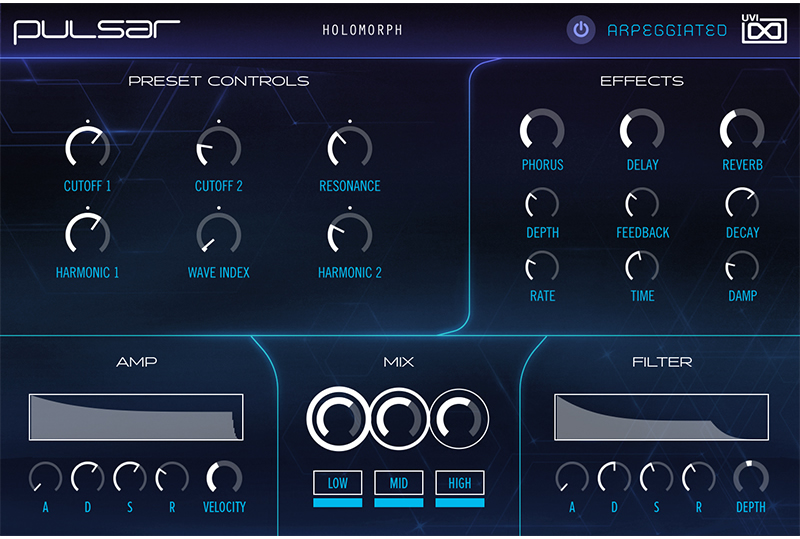Viewport: 800px width, 539px height.
Task: Adjust the Resonance knob
Action: pos(349,146)
